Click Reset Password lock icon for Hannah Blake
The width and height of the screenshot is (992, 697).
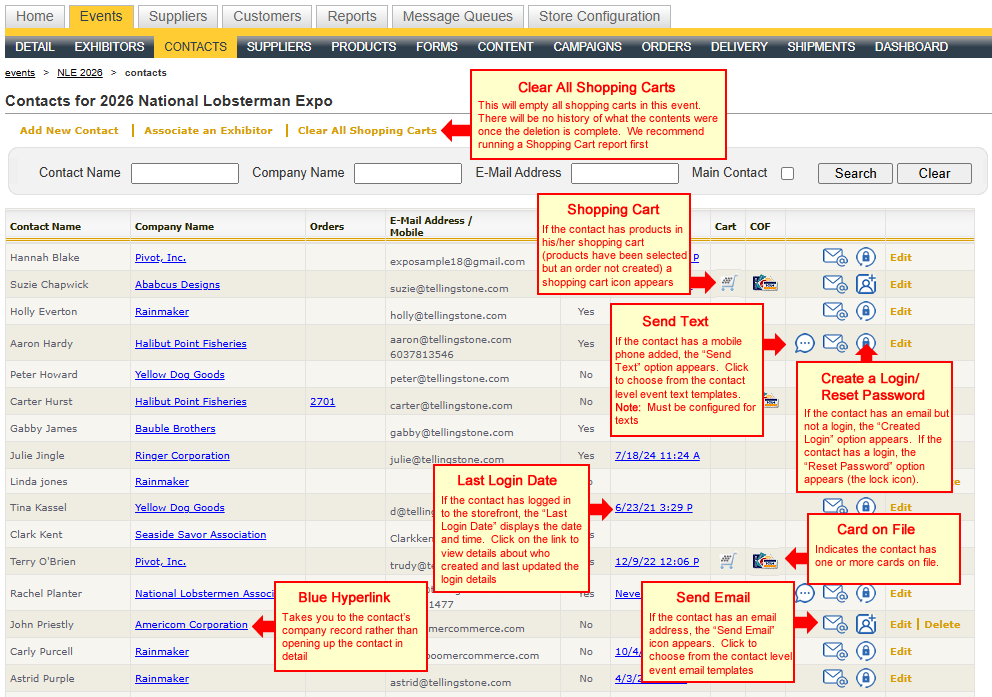[866, 257]
